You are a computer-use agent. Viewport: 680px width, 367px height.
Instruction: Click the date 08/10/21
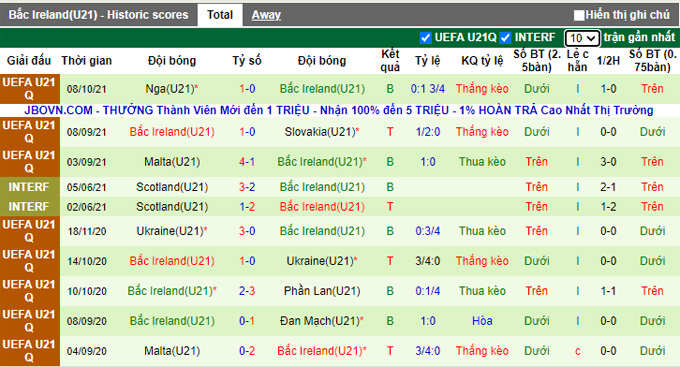pos(86,89)
